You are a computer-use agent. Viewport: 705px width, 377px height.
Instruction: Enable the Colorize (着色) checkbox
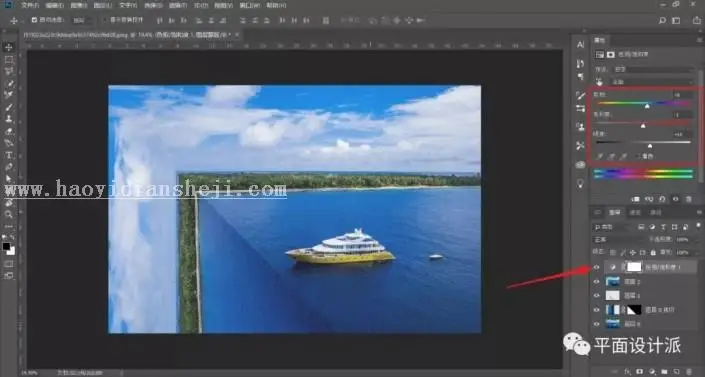(638, 157)
